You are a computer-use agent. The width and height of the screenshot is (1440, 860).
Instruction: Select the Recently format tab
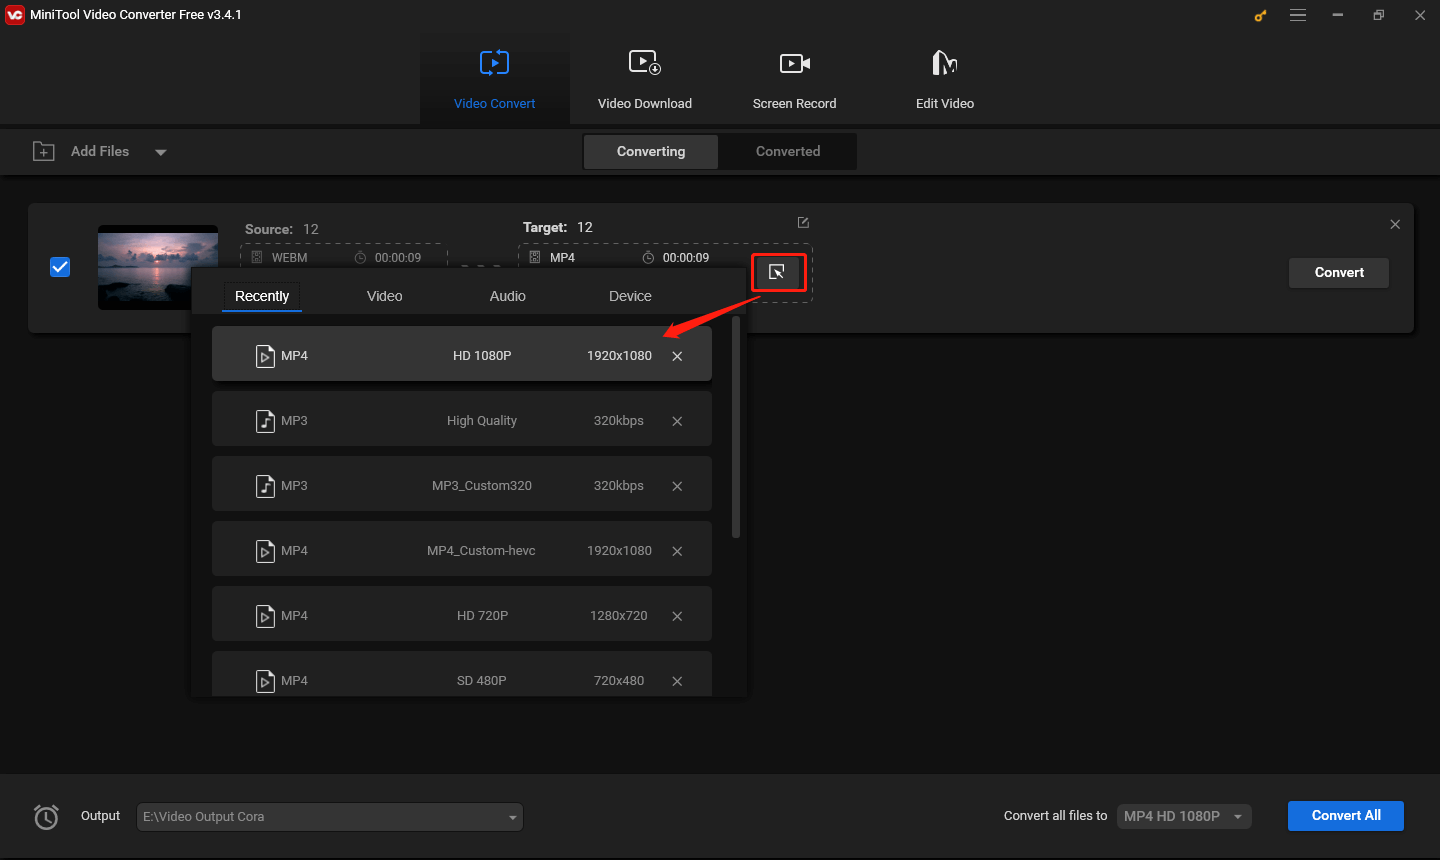(x=262, y=296)
